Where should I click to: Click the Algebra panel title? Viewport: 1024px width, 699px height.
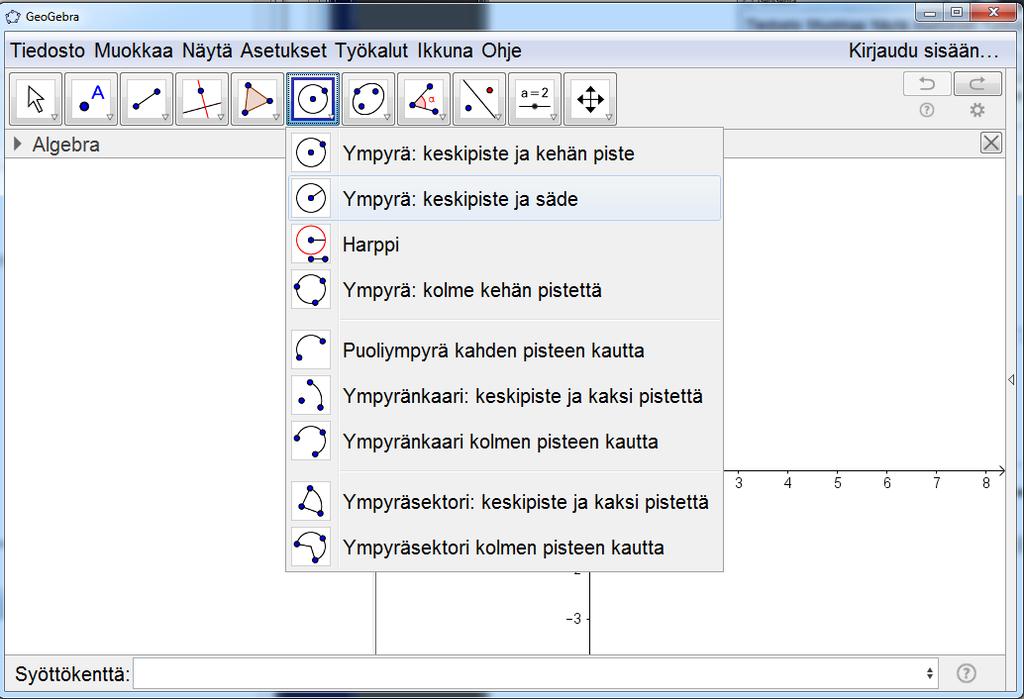[66, 144]
